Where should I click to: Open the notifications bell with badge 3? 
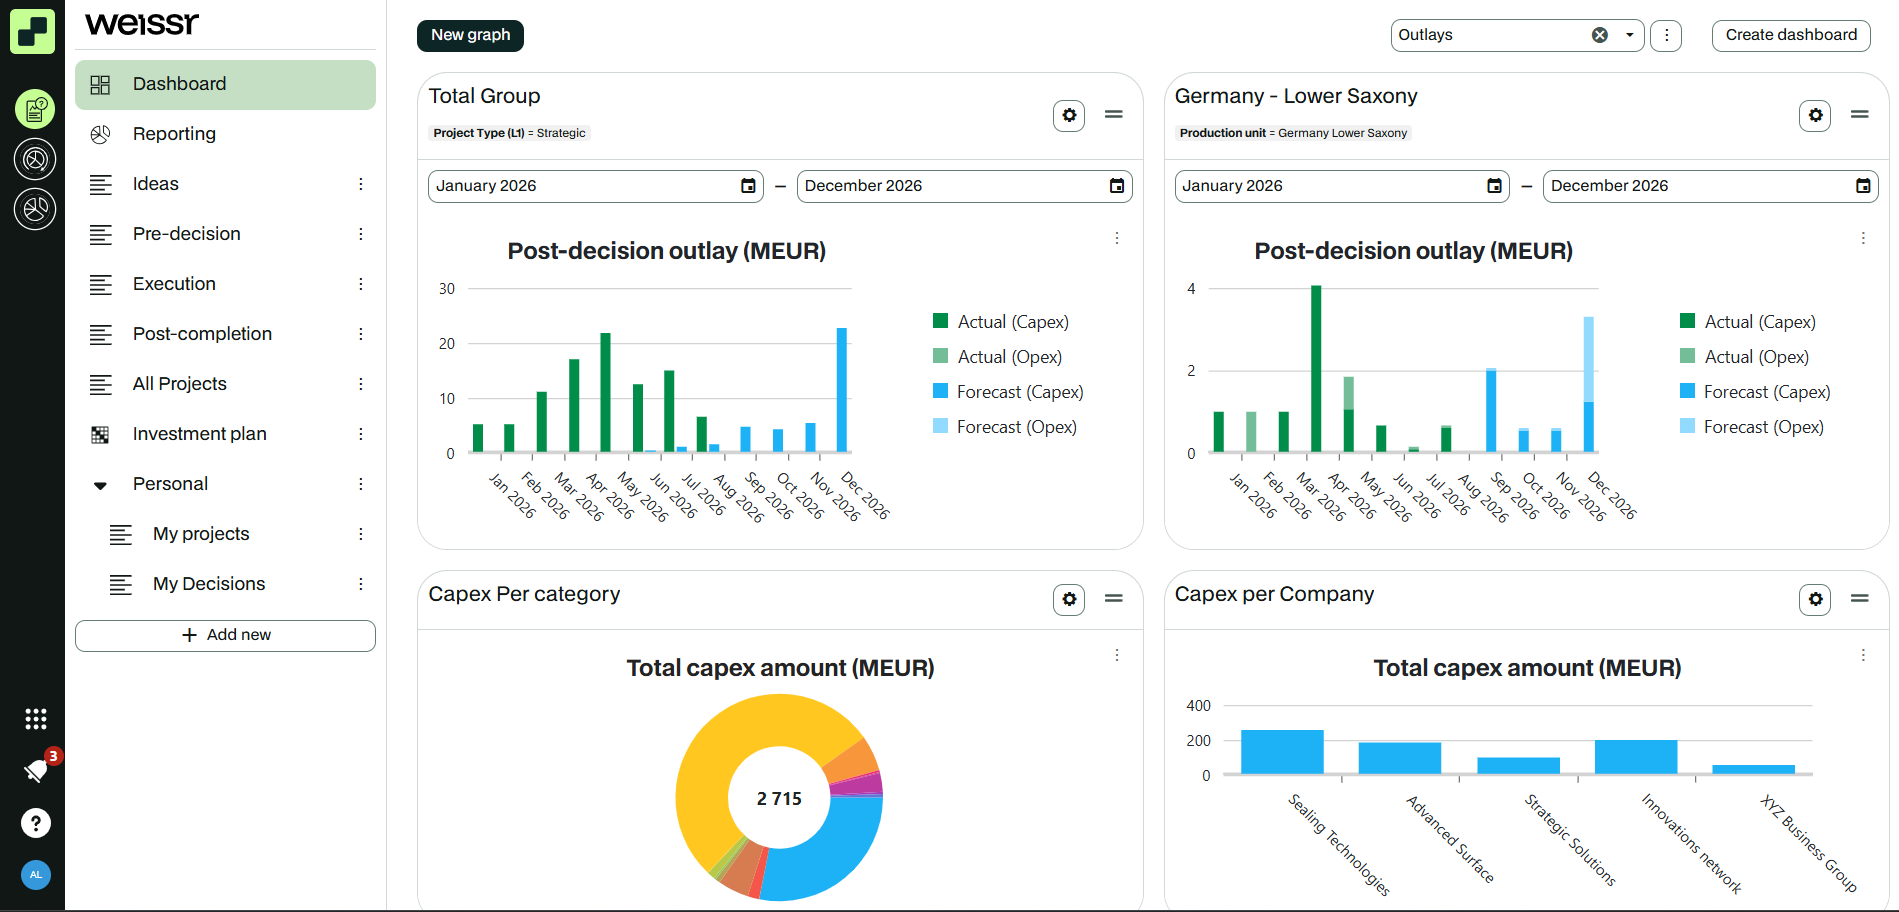click(36, 770)
